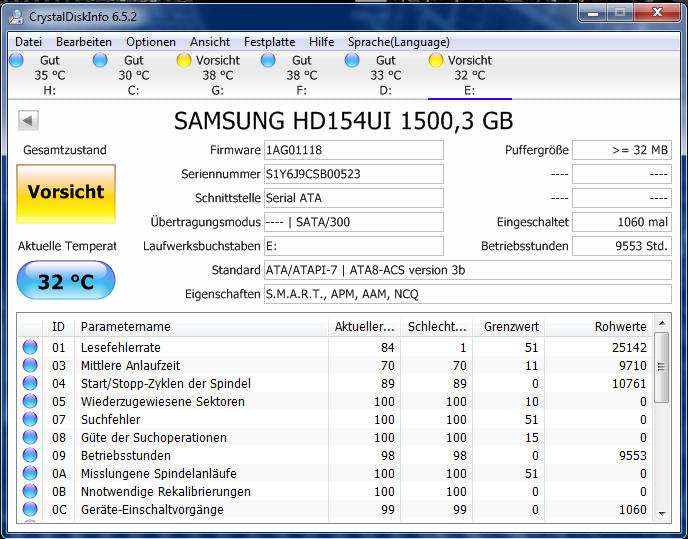Click the status orb for Lesefehlerrate
This screenshot has height=539, width=688.
(x=30, y=347)
